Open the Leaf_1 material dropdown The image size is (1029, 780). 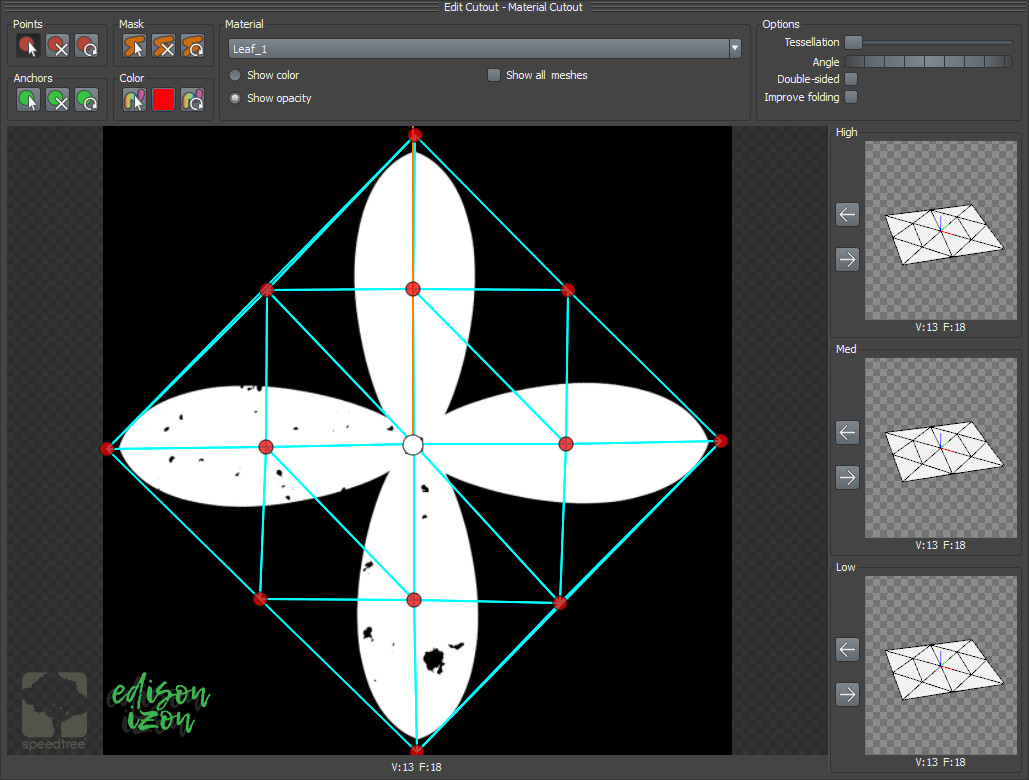735,48
